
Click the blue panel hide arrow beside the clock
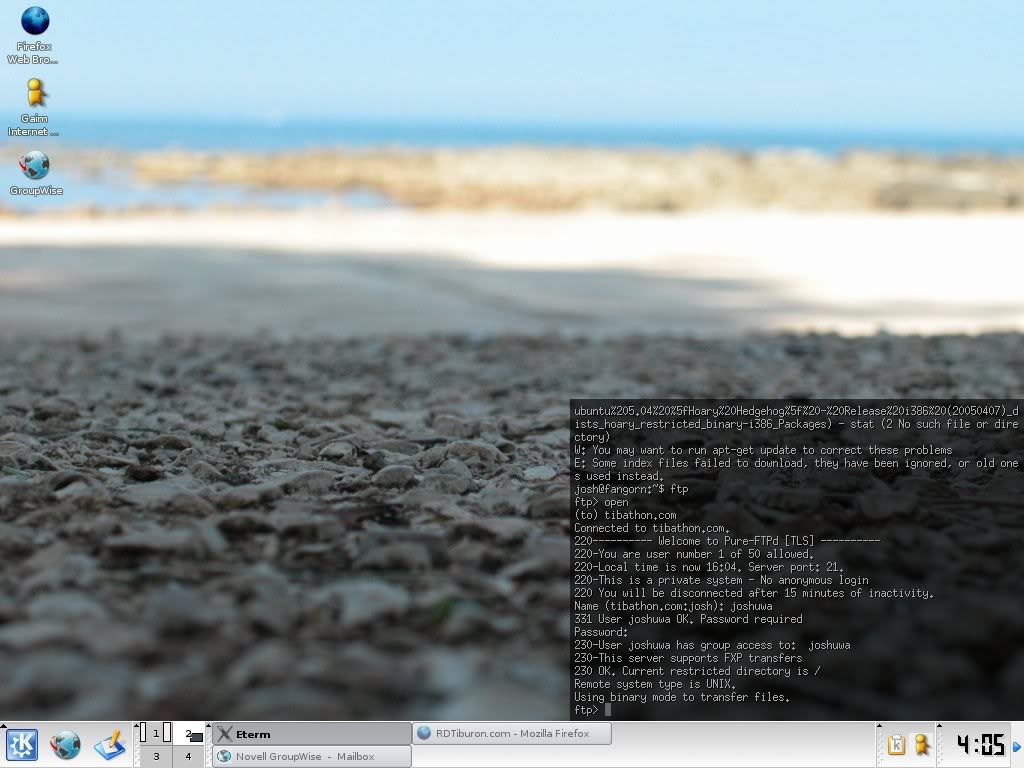click(1017, 746)
